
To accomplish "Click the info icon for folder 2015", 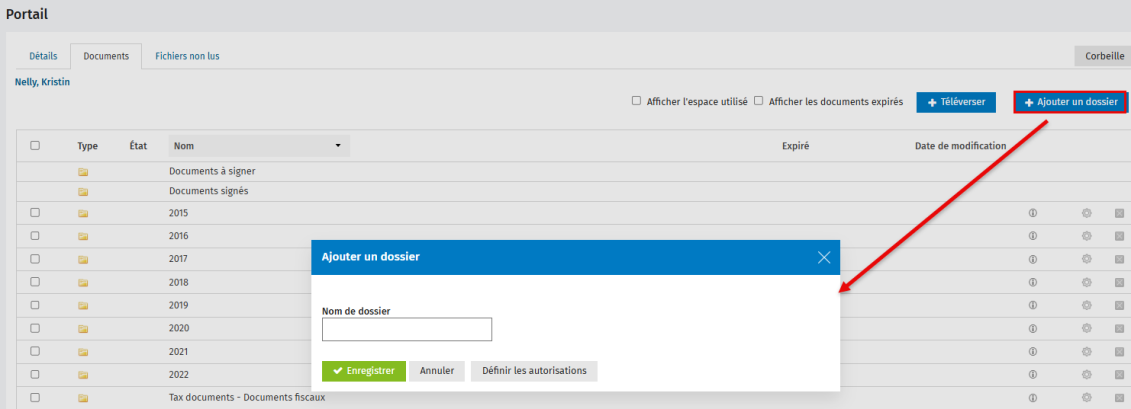I will click(x=1032, y=213).
